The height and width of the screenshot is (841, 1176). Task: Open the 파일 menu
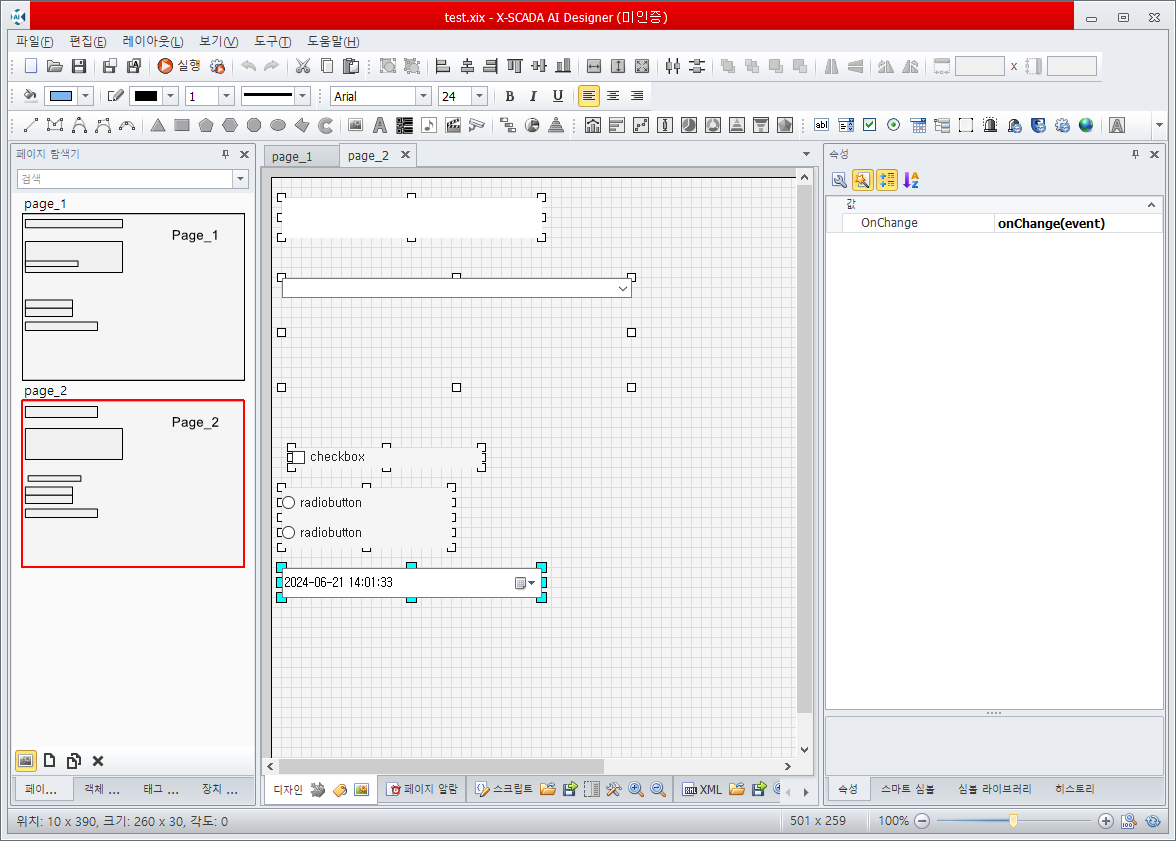pyautogui.click(x=34, y=42)
